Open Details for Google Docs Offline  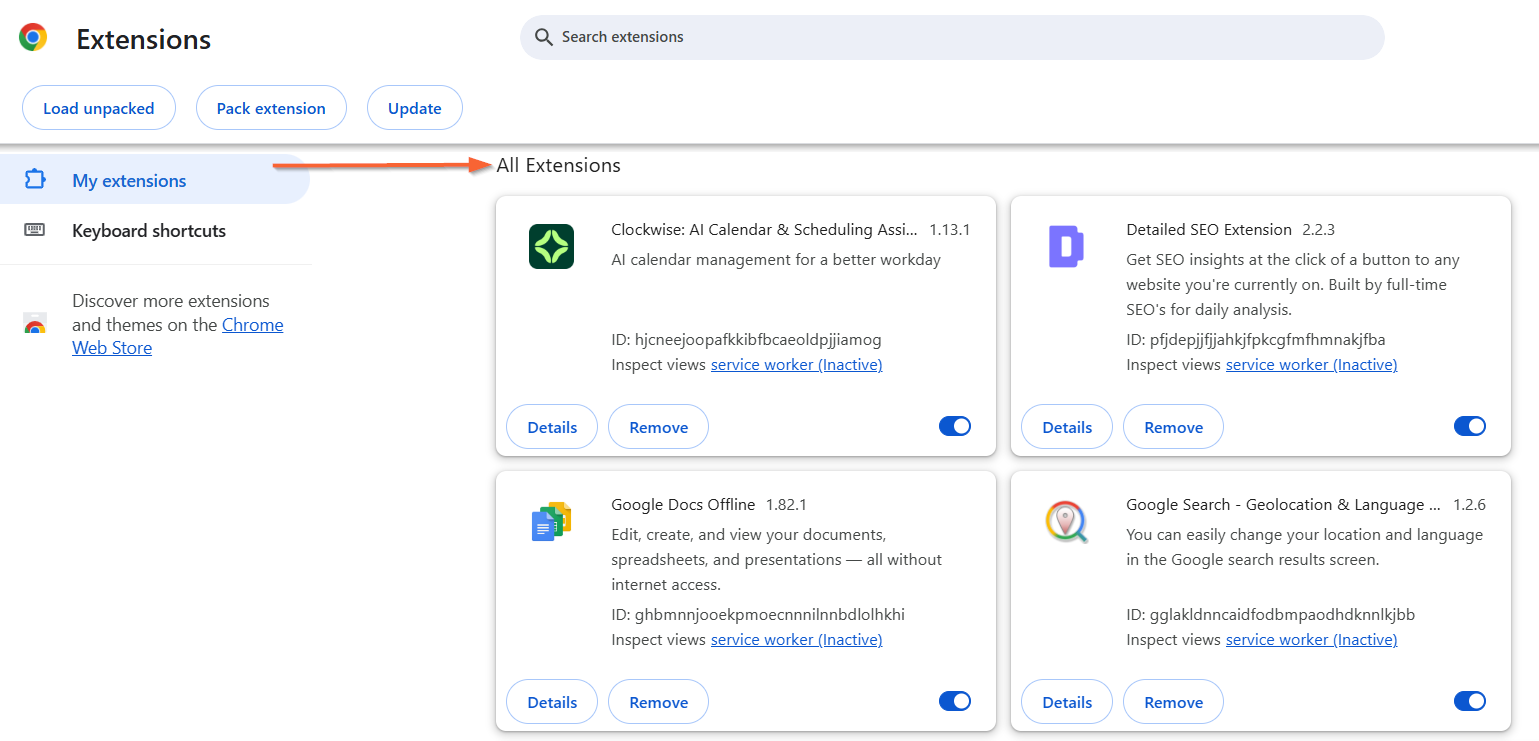click(x=552, y=702)
